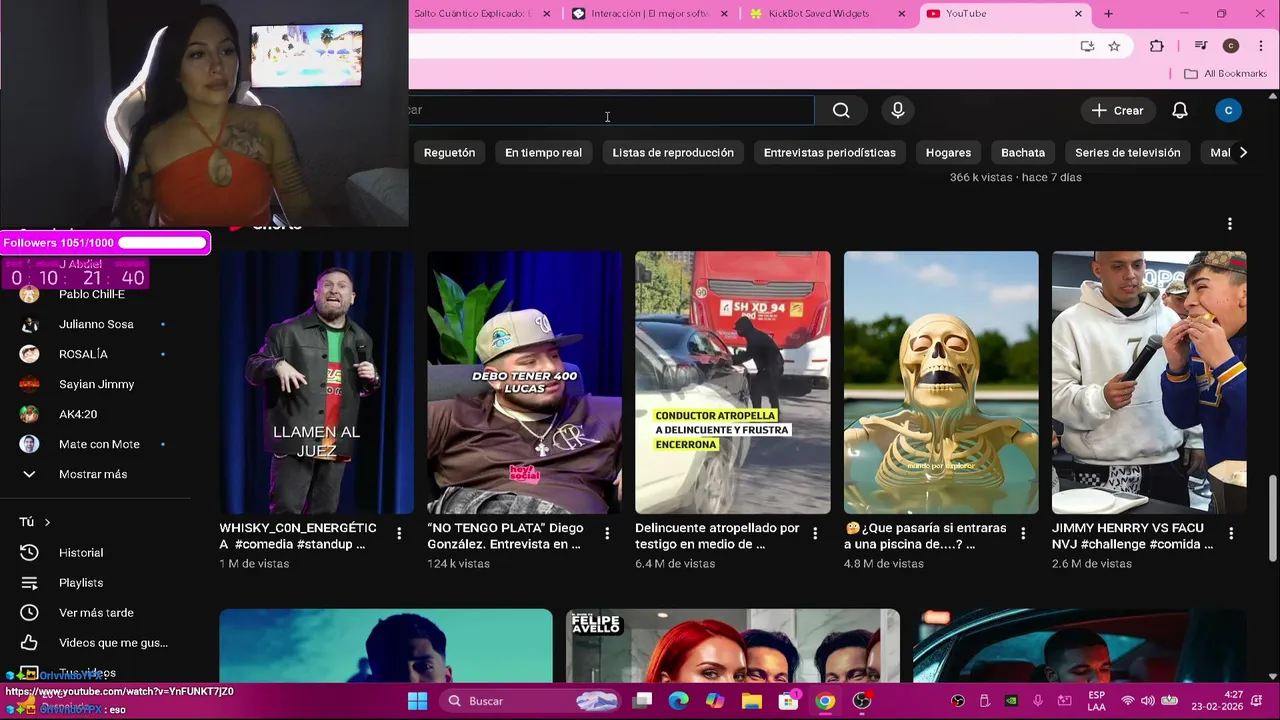Click the YouTube search input field
1280x720 pixels.
click(x=611, y=110)
